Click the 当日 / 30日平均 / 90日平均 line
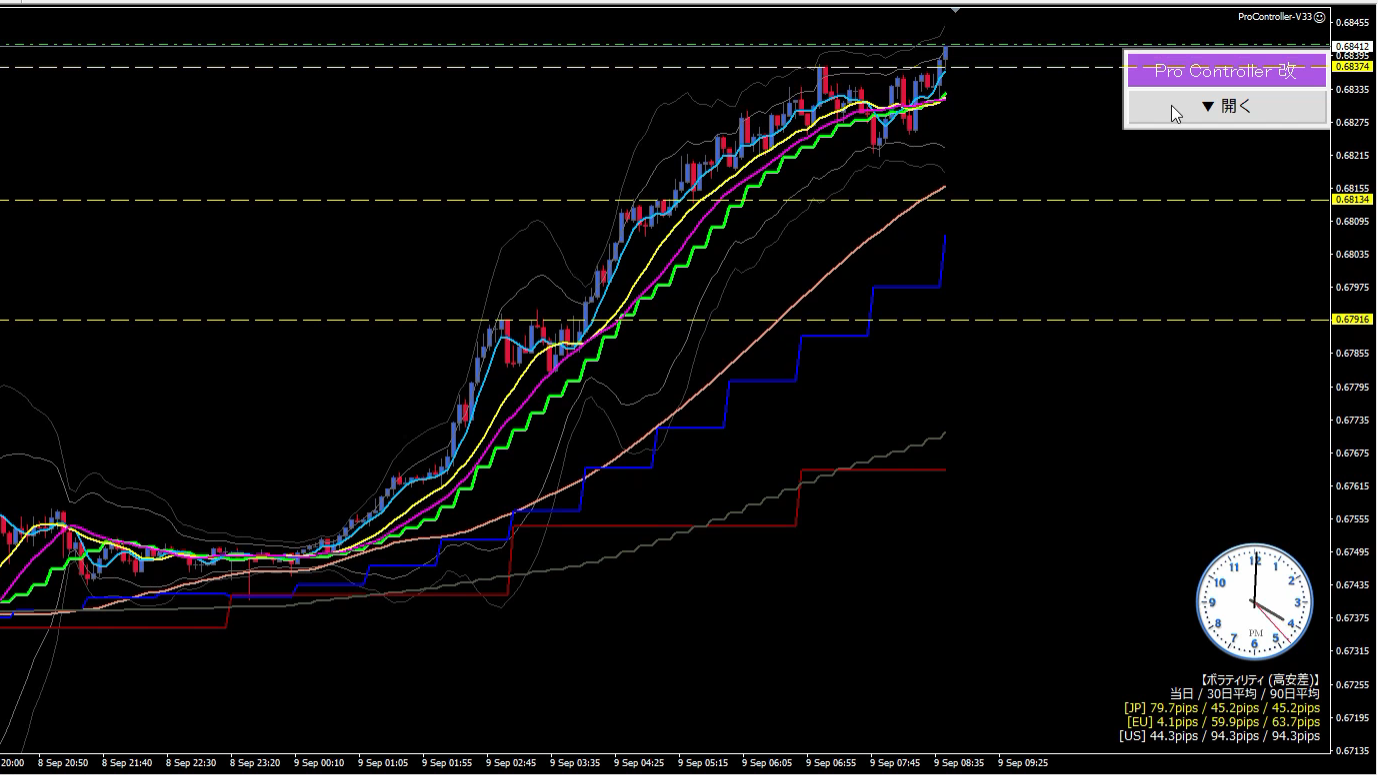Viewport: 1378px width, 775px height. [1244, 693]
